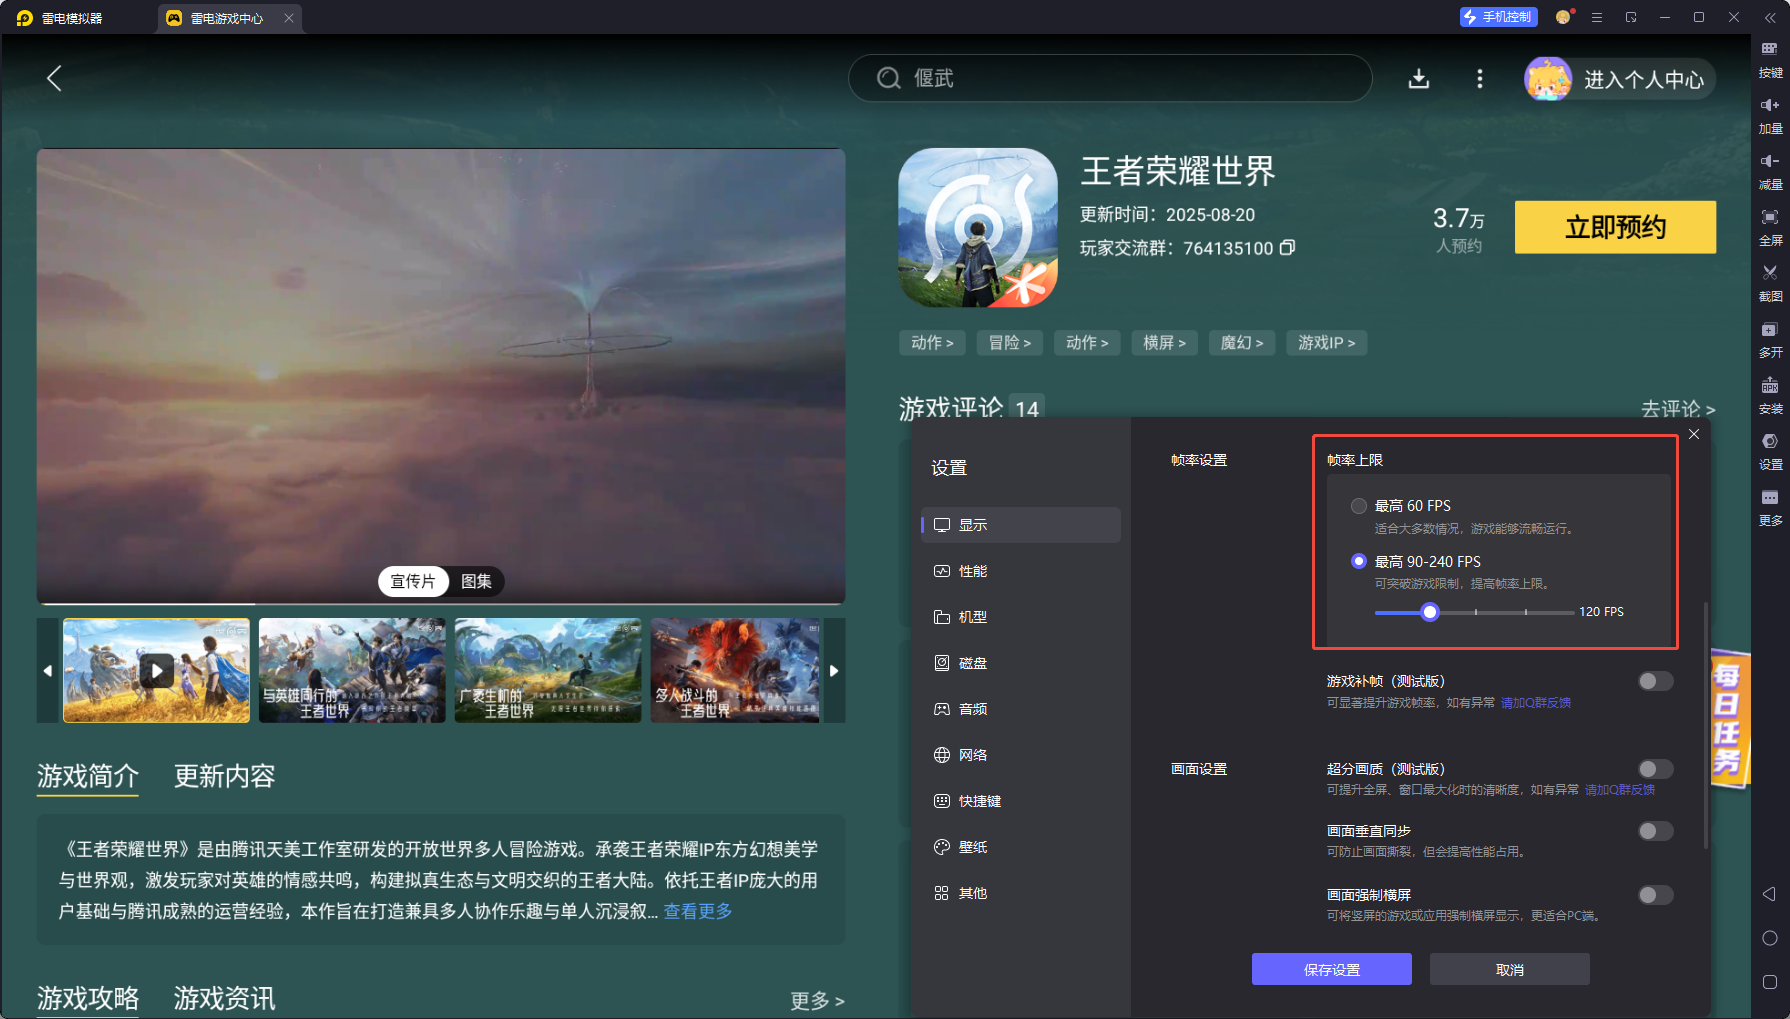This screenshot has width=1790, height=1019.
Task: Click the 手机控制 phone control button
Action: pyautogui.click(x=1498, y=17)
